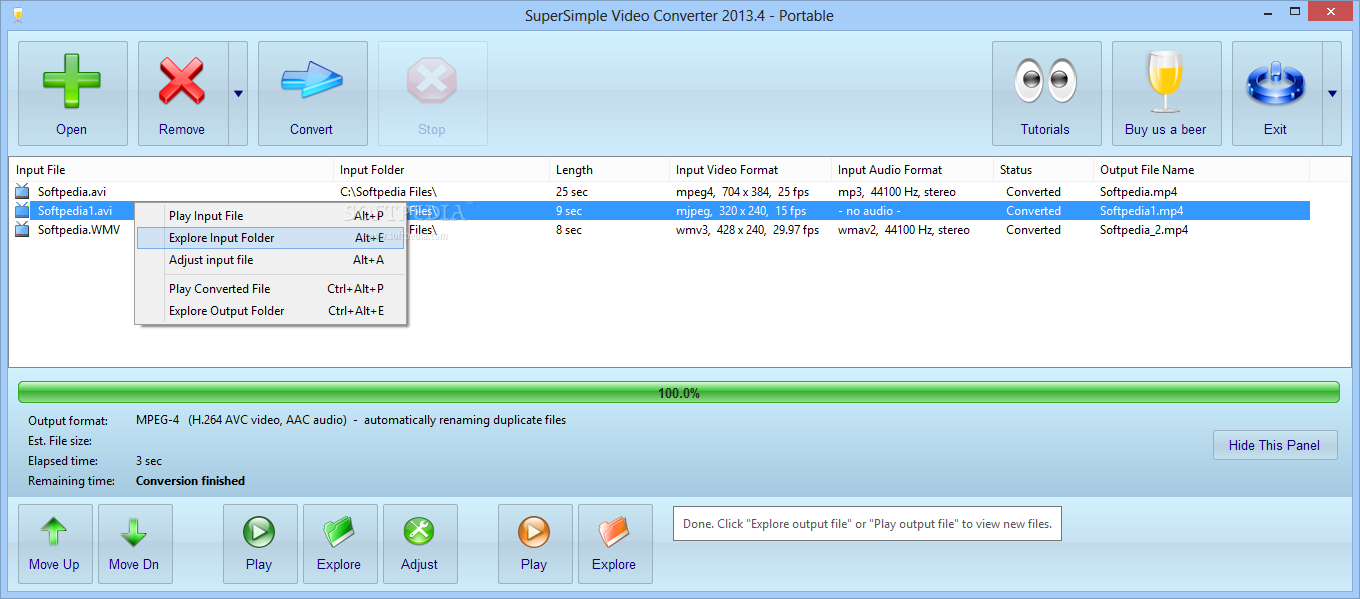Screen dimensions: 1360x599
Task: Click the Buy us a beer button
Action: click(1166, 93)
